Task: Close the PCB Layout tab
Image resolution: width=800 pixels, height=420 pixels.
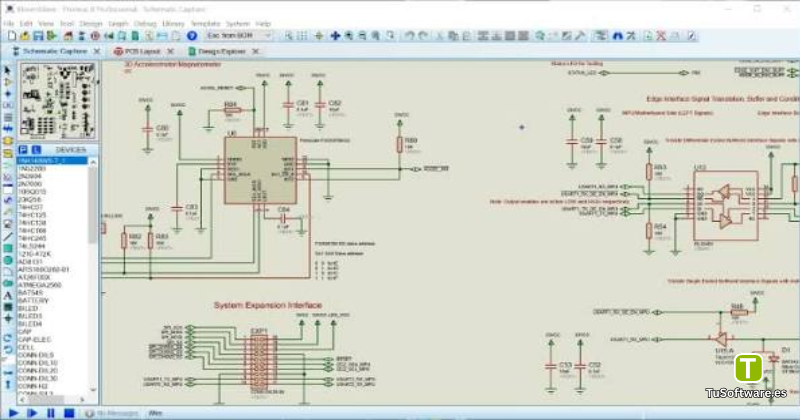Action: [170, 51]
